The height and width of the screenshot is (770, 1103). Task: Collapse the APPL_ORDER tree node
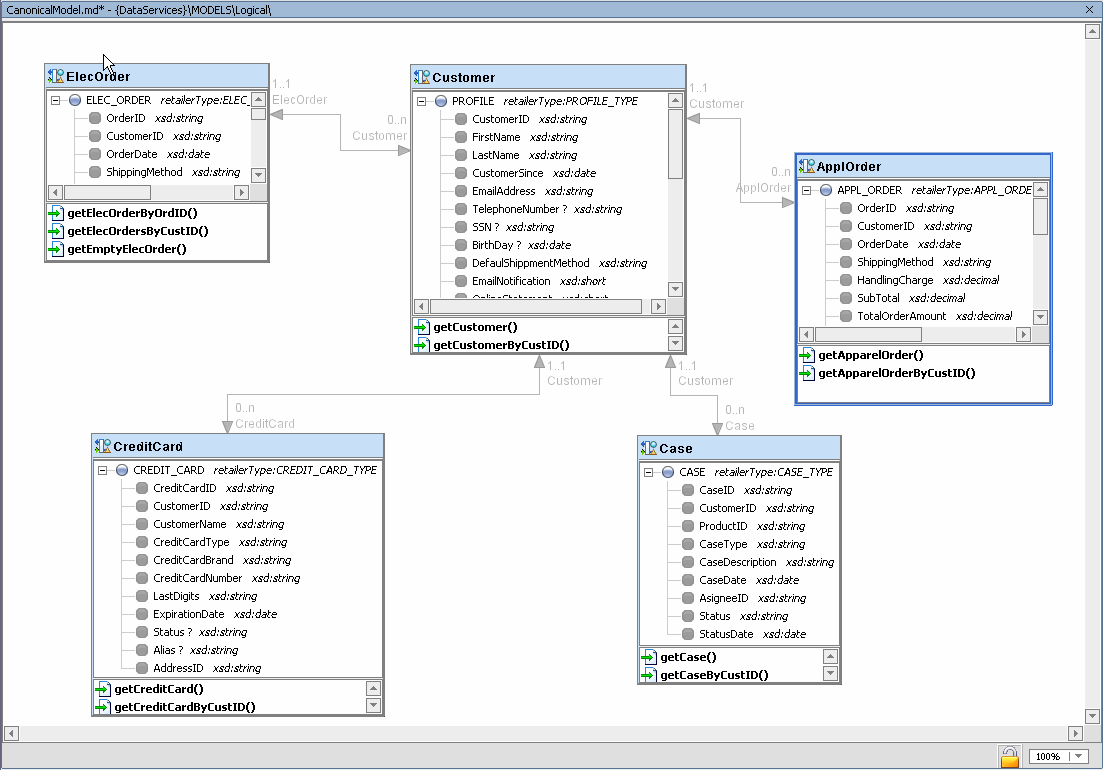tap(808, 190)
